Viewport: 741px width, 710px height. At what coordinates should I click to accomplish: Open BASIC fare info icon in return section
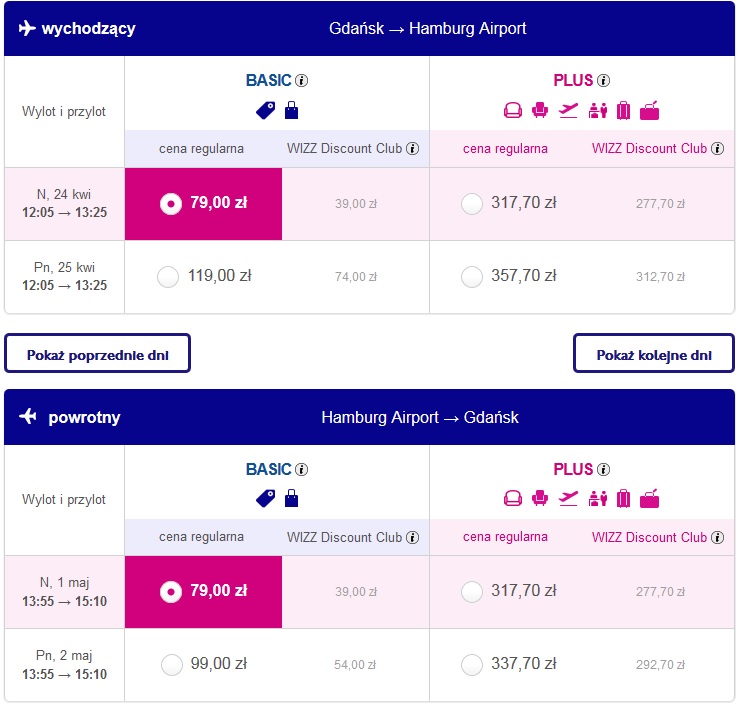point(302,470)
